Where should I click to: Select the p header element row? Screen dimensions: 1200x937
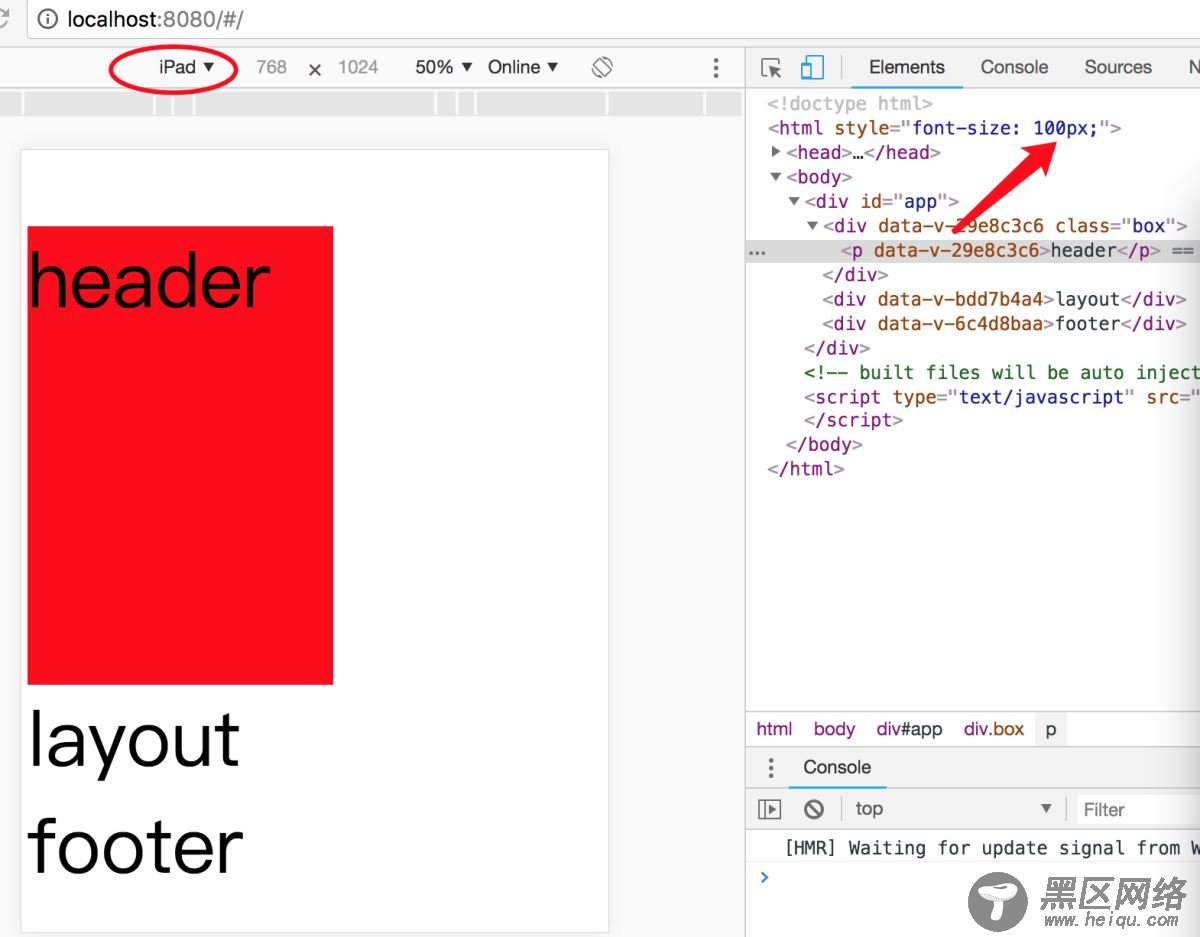click(x=973, y=251)
